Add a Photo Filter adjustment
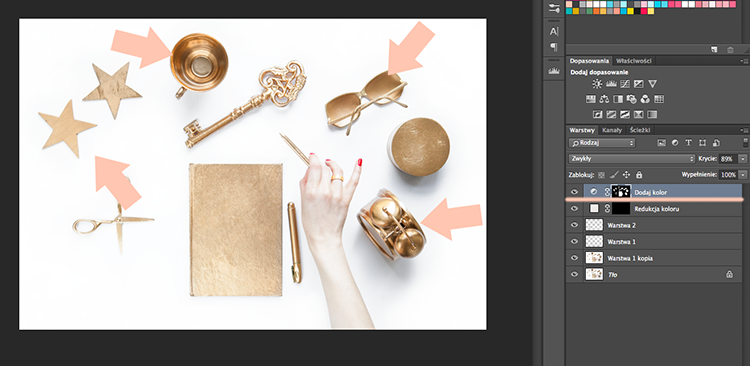The width and height of the screenshot is (750, 366). point(631,99)
